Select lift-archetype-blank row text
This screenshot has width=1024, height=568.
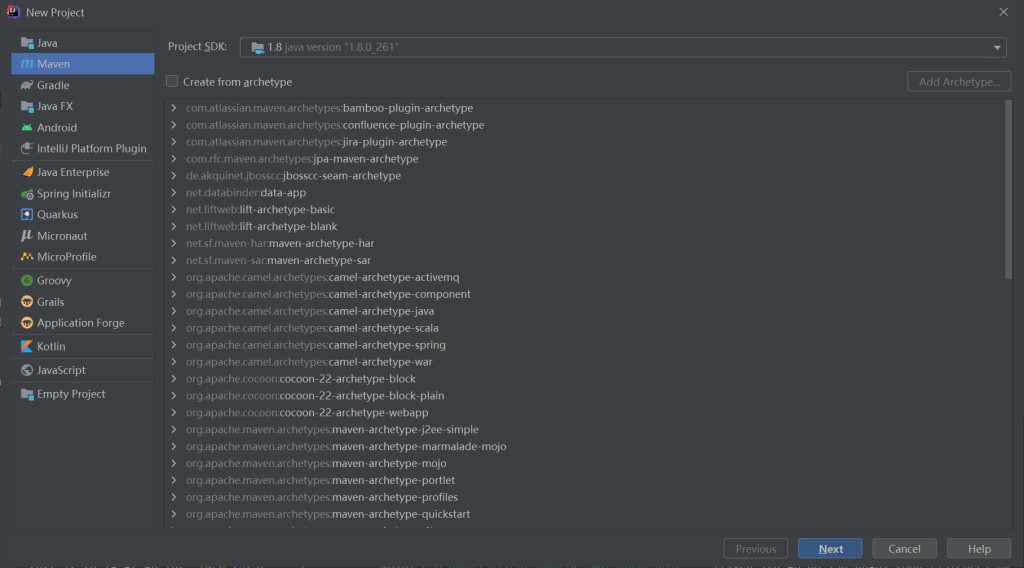click(x=261, y=227)
